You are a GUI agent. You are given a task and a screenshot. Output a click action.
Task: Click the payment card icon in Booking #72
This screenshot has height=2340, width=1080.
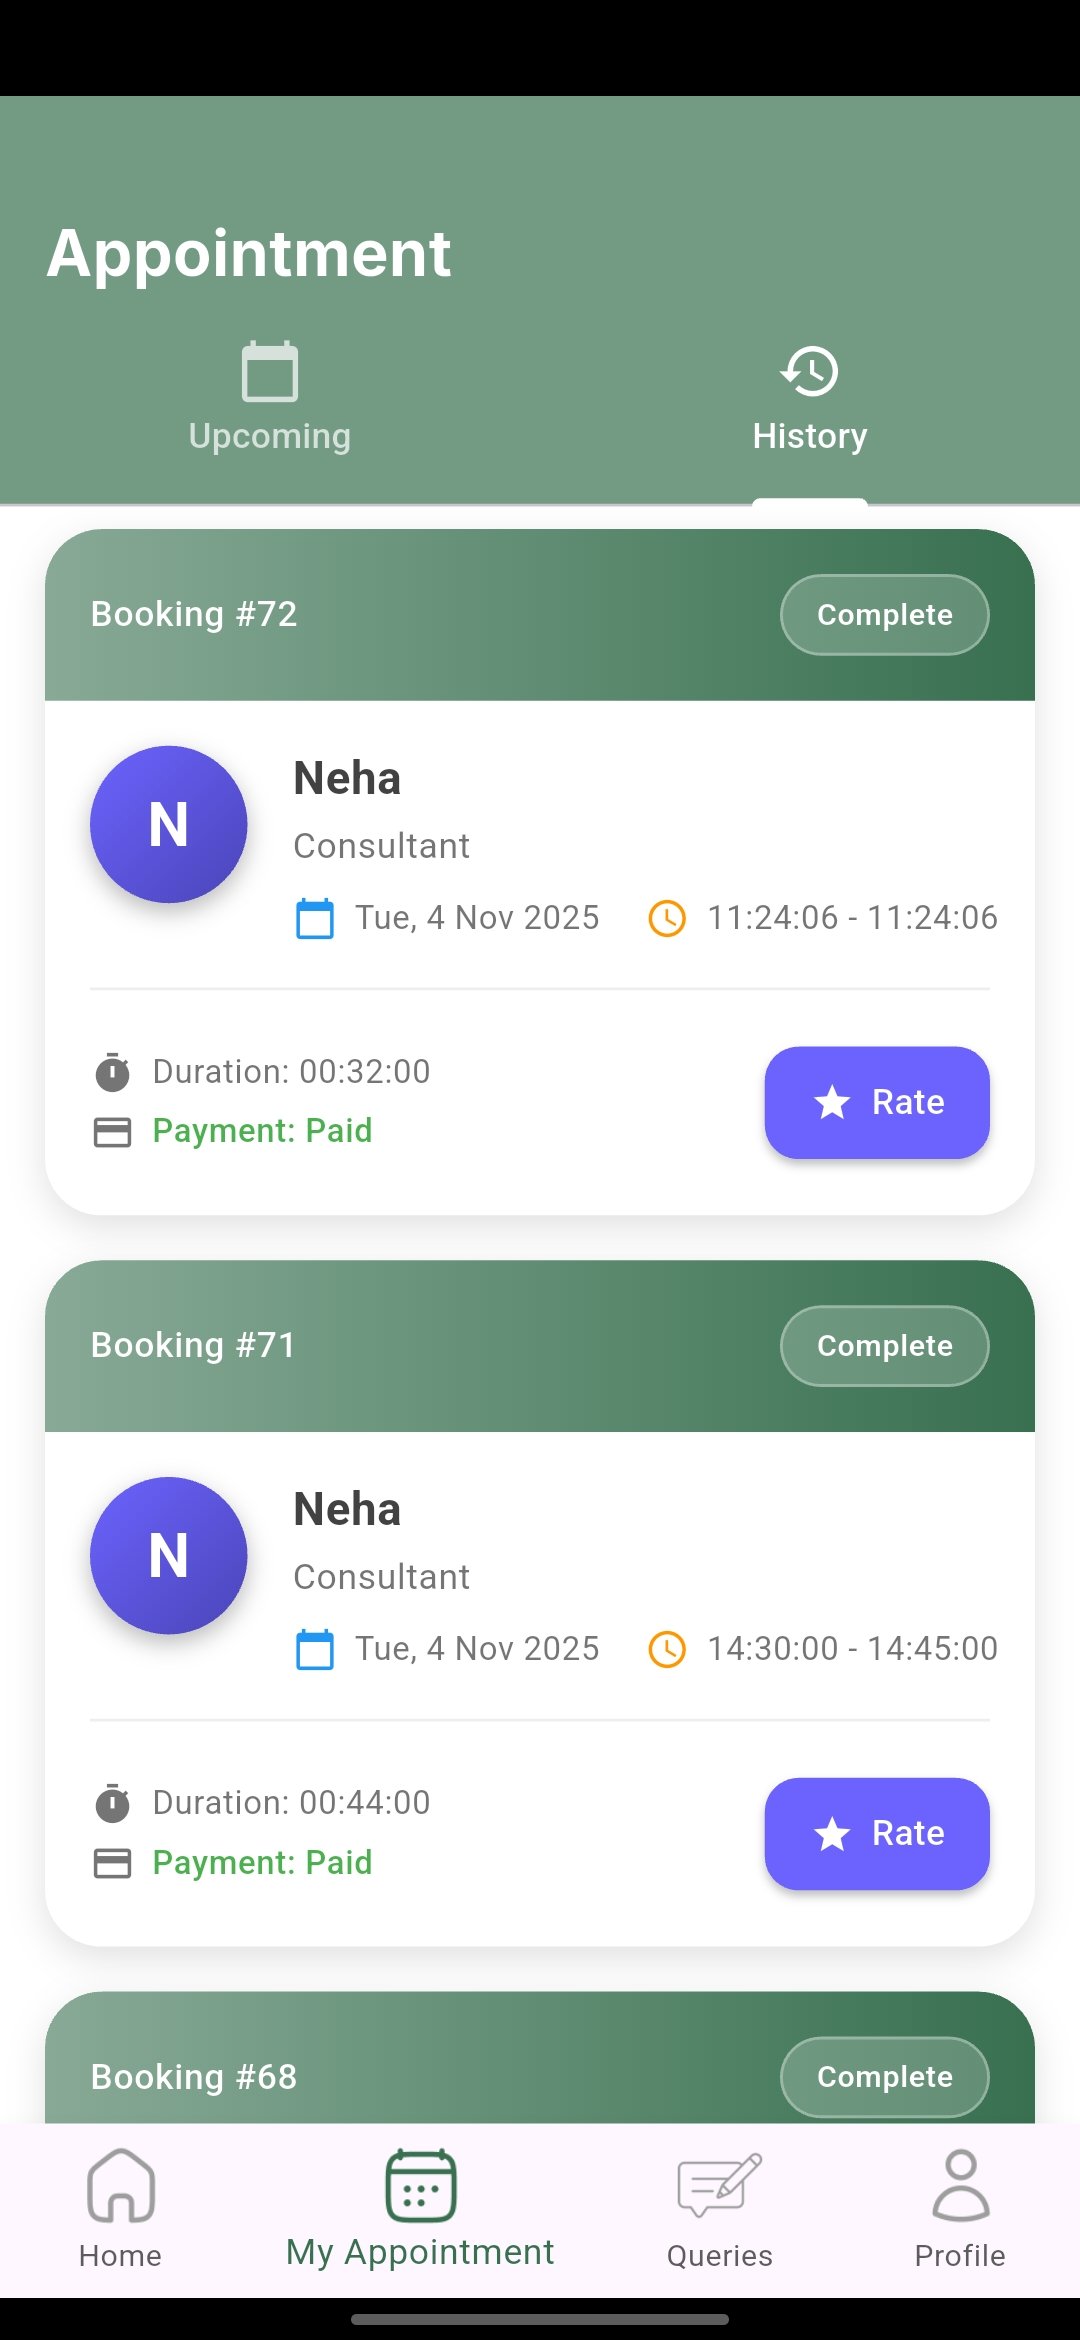[x=112, y=1131]
